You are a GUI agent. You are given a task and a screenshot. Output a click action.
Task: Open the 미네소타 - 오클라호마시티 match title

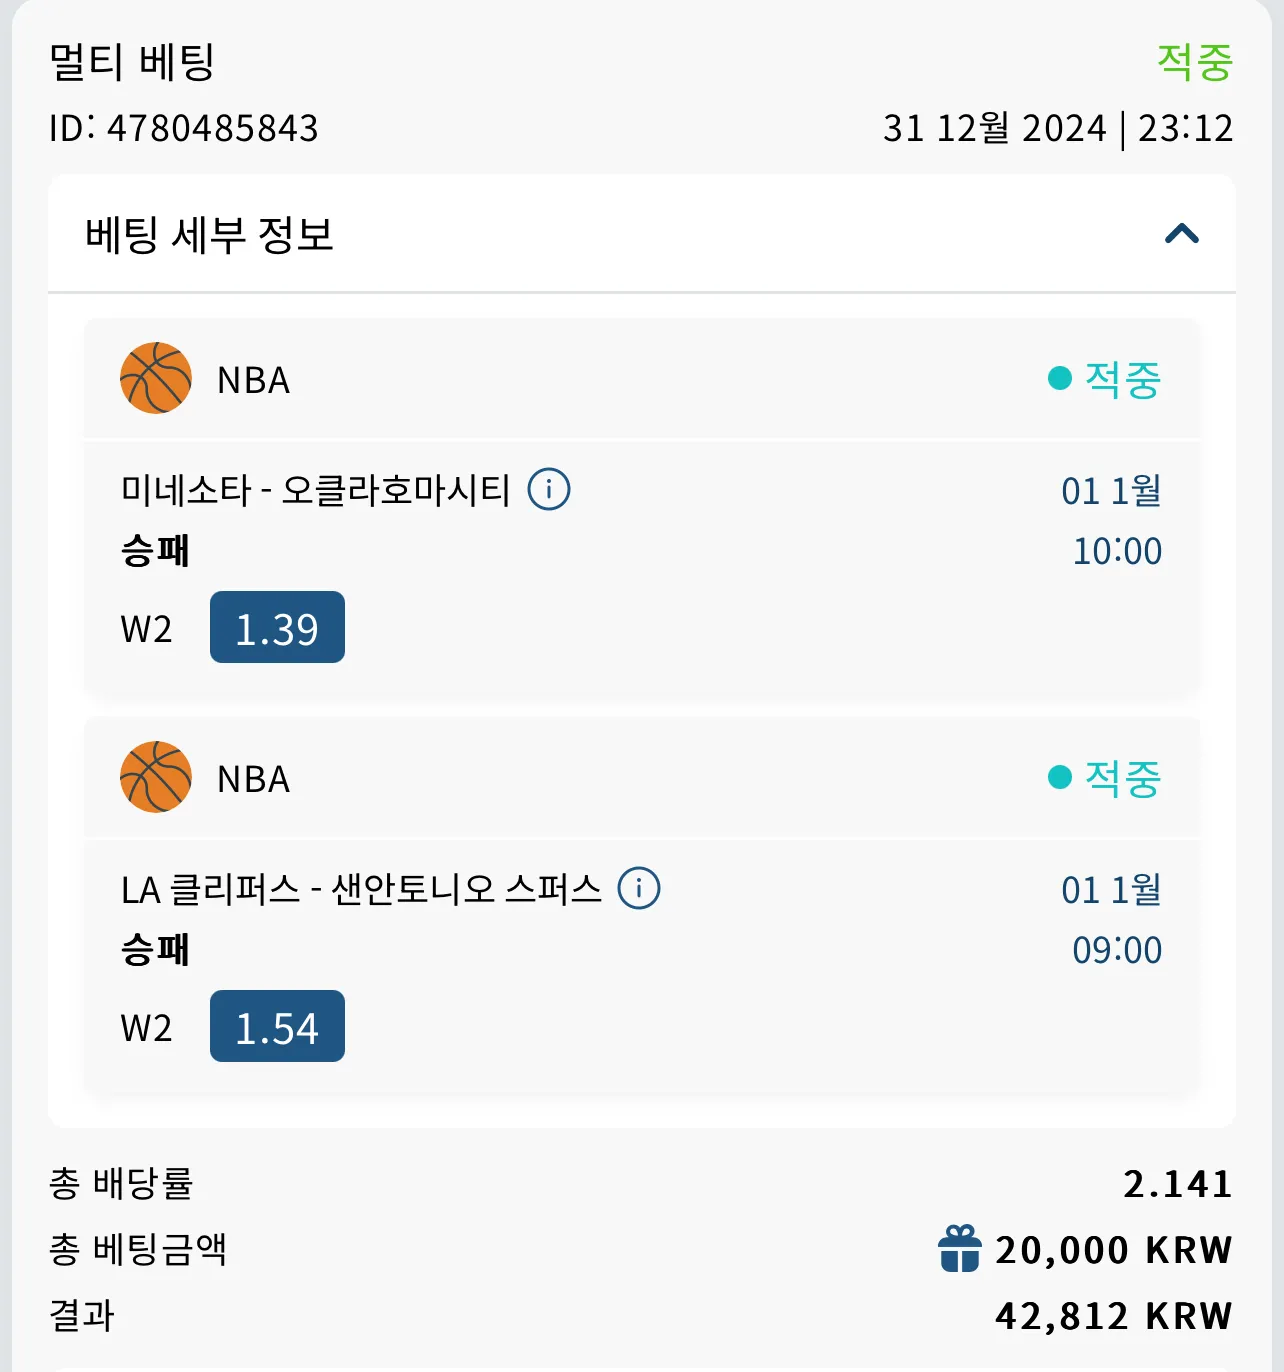click(316, 490)
